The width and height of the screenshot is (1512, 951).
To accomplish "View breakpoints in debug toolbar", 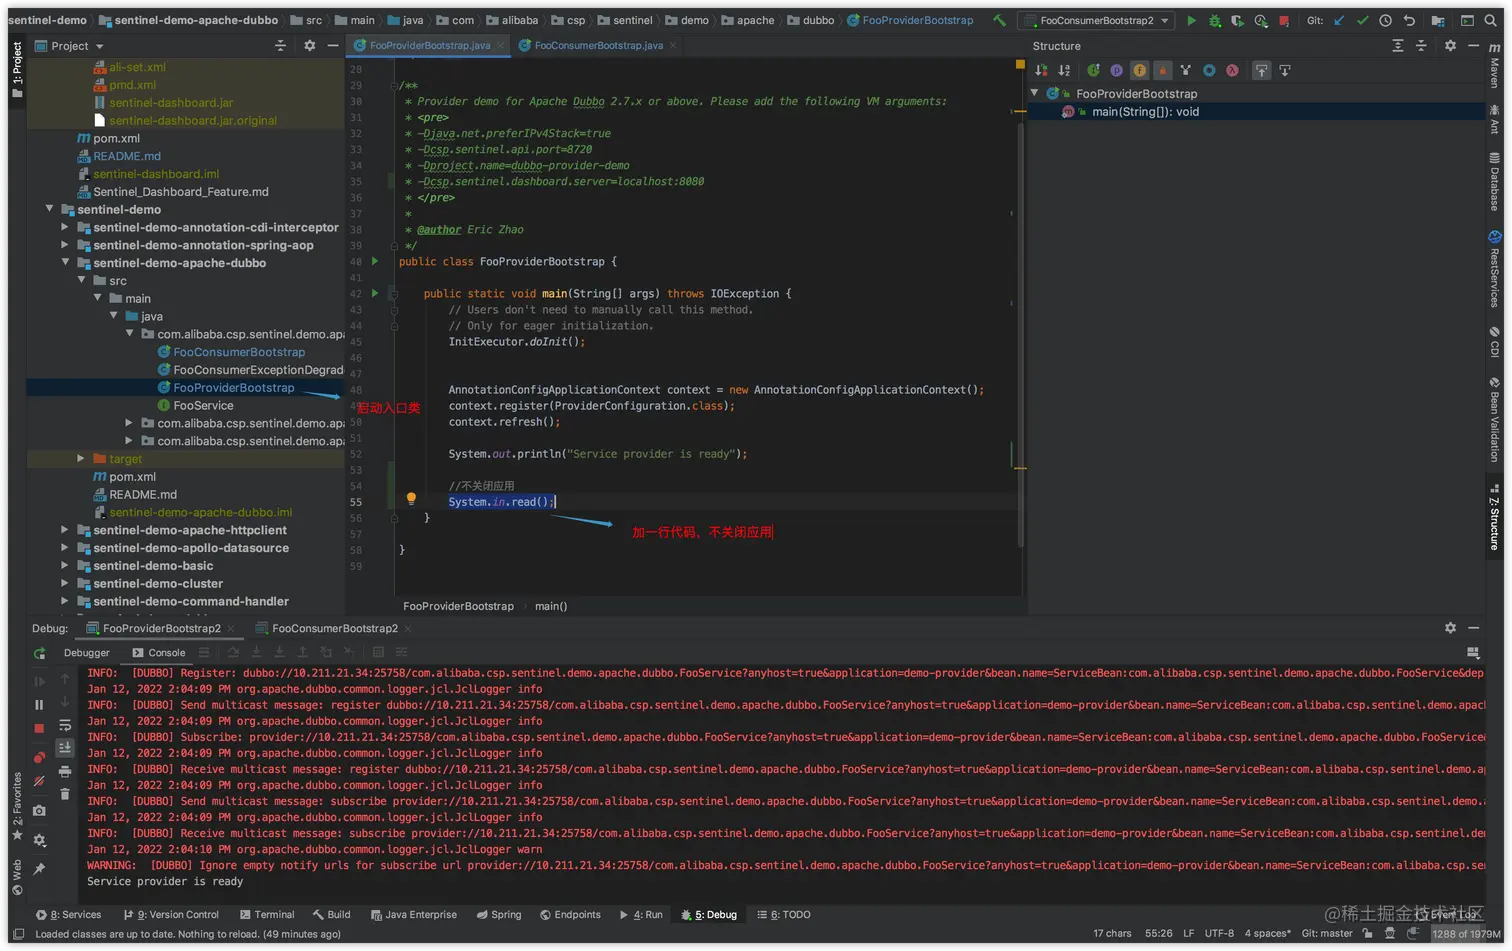I will [x=39, y=757].
